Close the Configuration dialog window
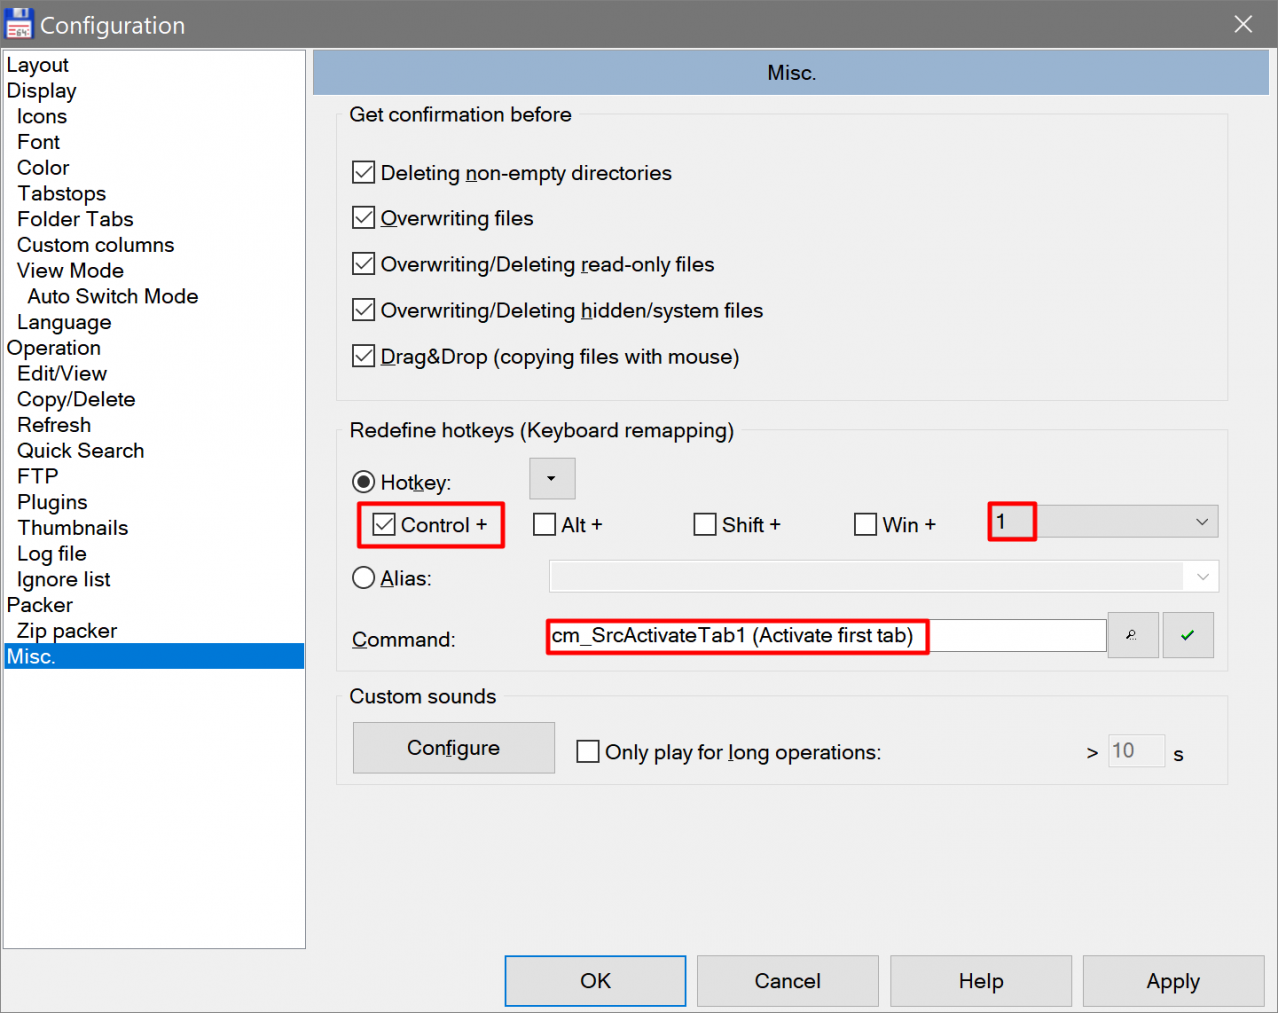The image size is (1278, 1013). (1243, 24)
